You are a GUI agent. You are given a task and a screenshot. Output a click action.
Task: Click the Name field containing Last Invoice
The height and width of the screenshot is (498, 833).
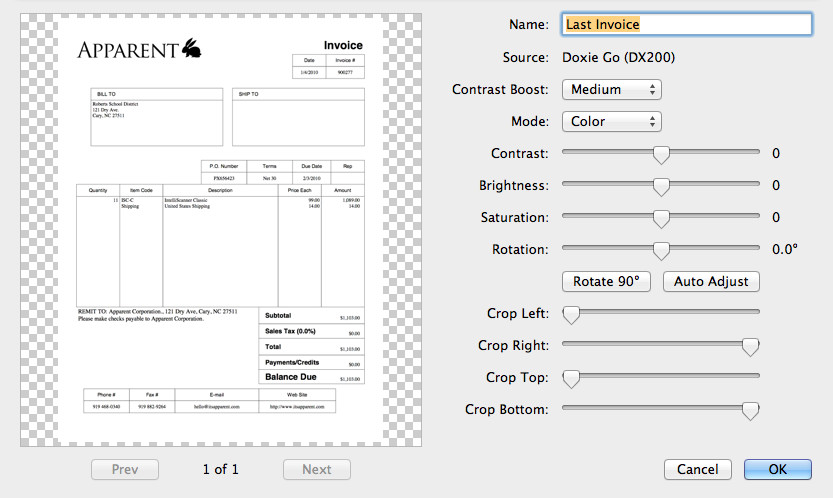(x=686, y=24)
